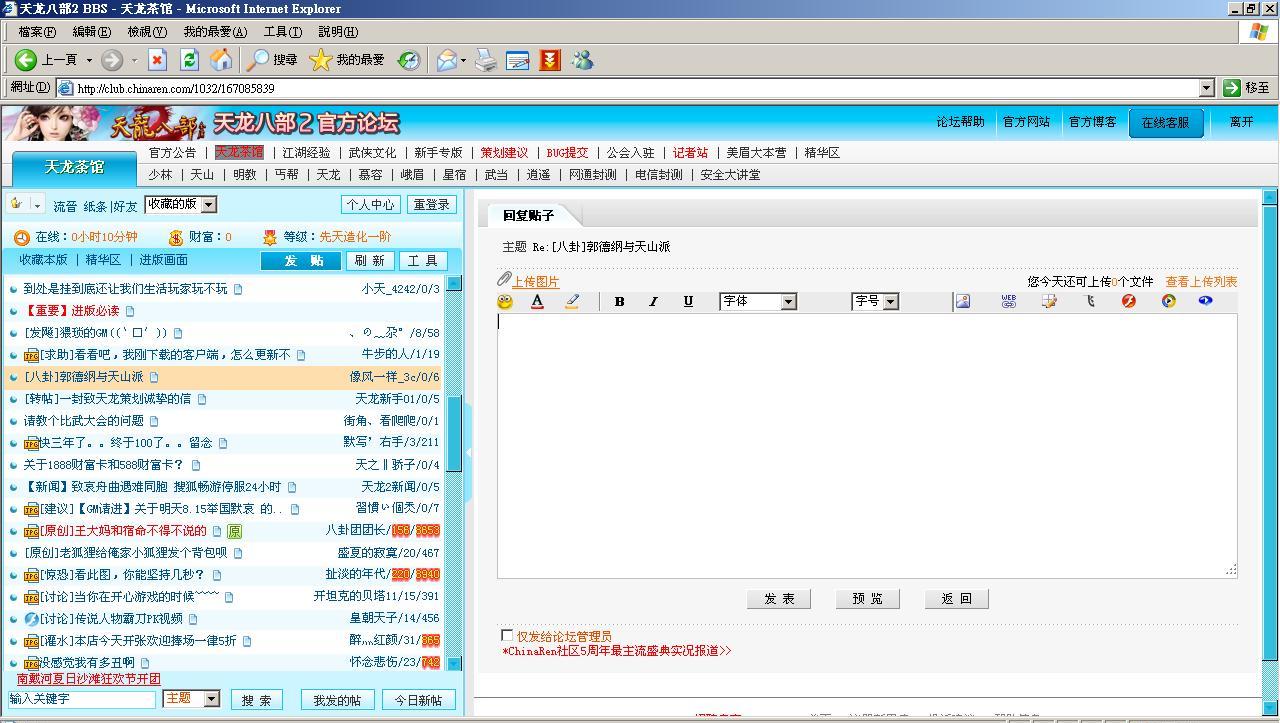Open the 主题 search type dropdown
Viewport: 1280px width, 723px height.
pos(191,699)
